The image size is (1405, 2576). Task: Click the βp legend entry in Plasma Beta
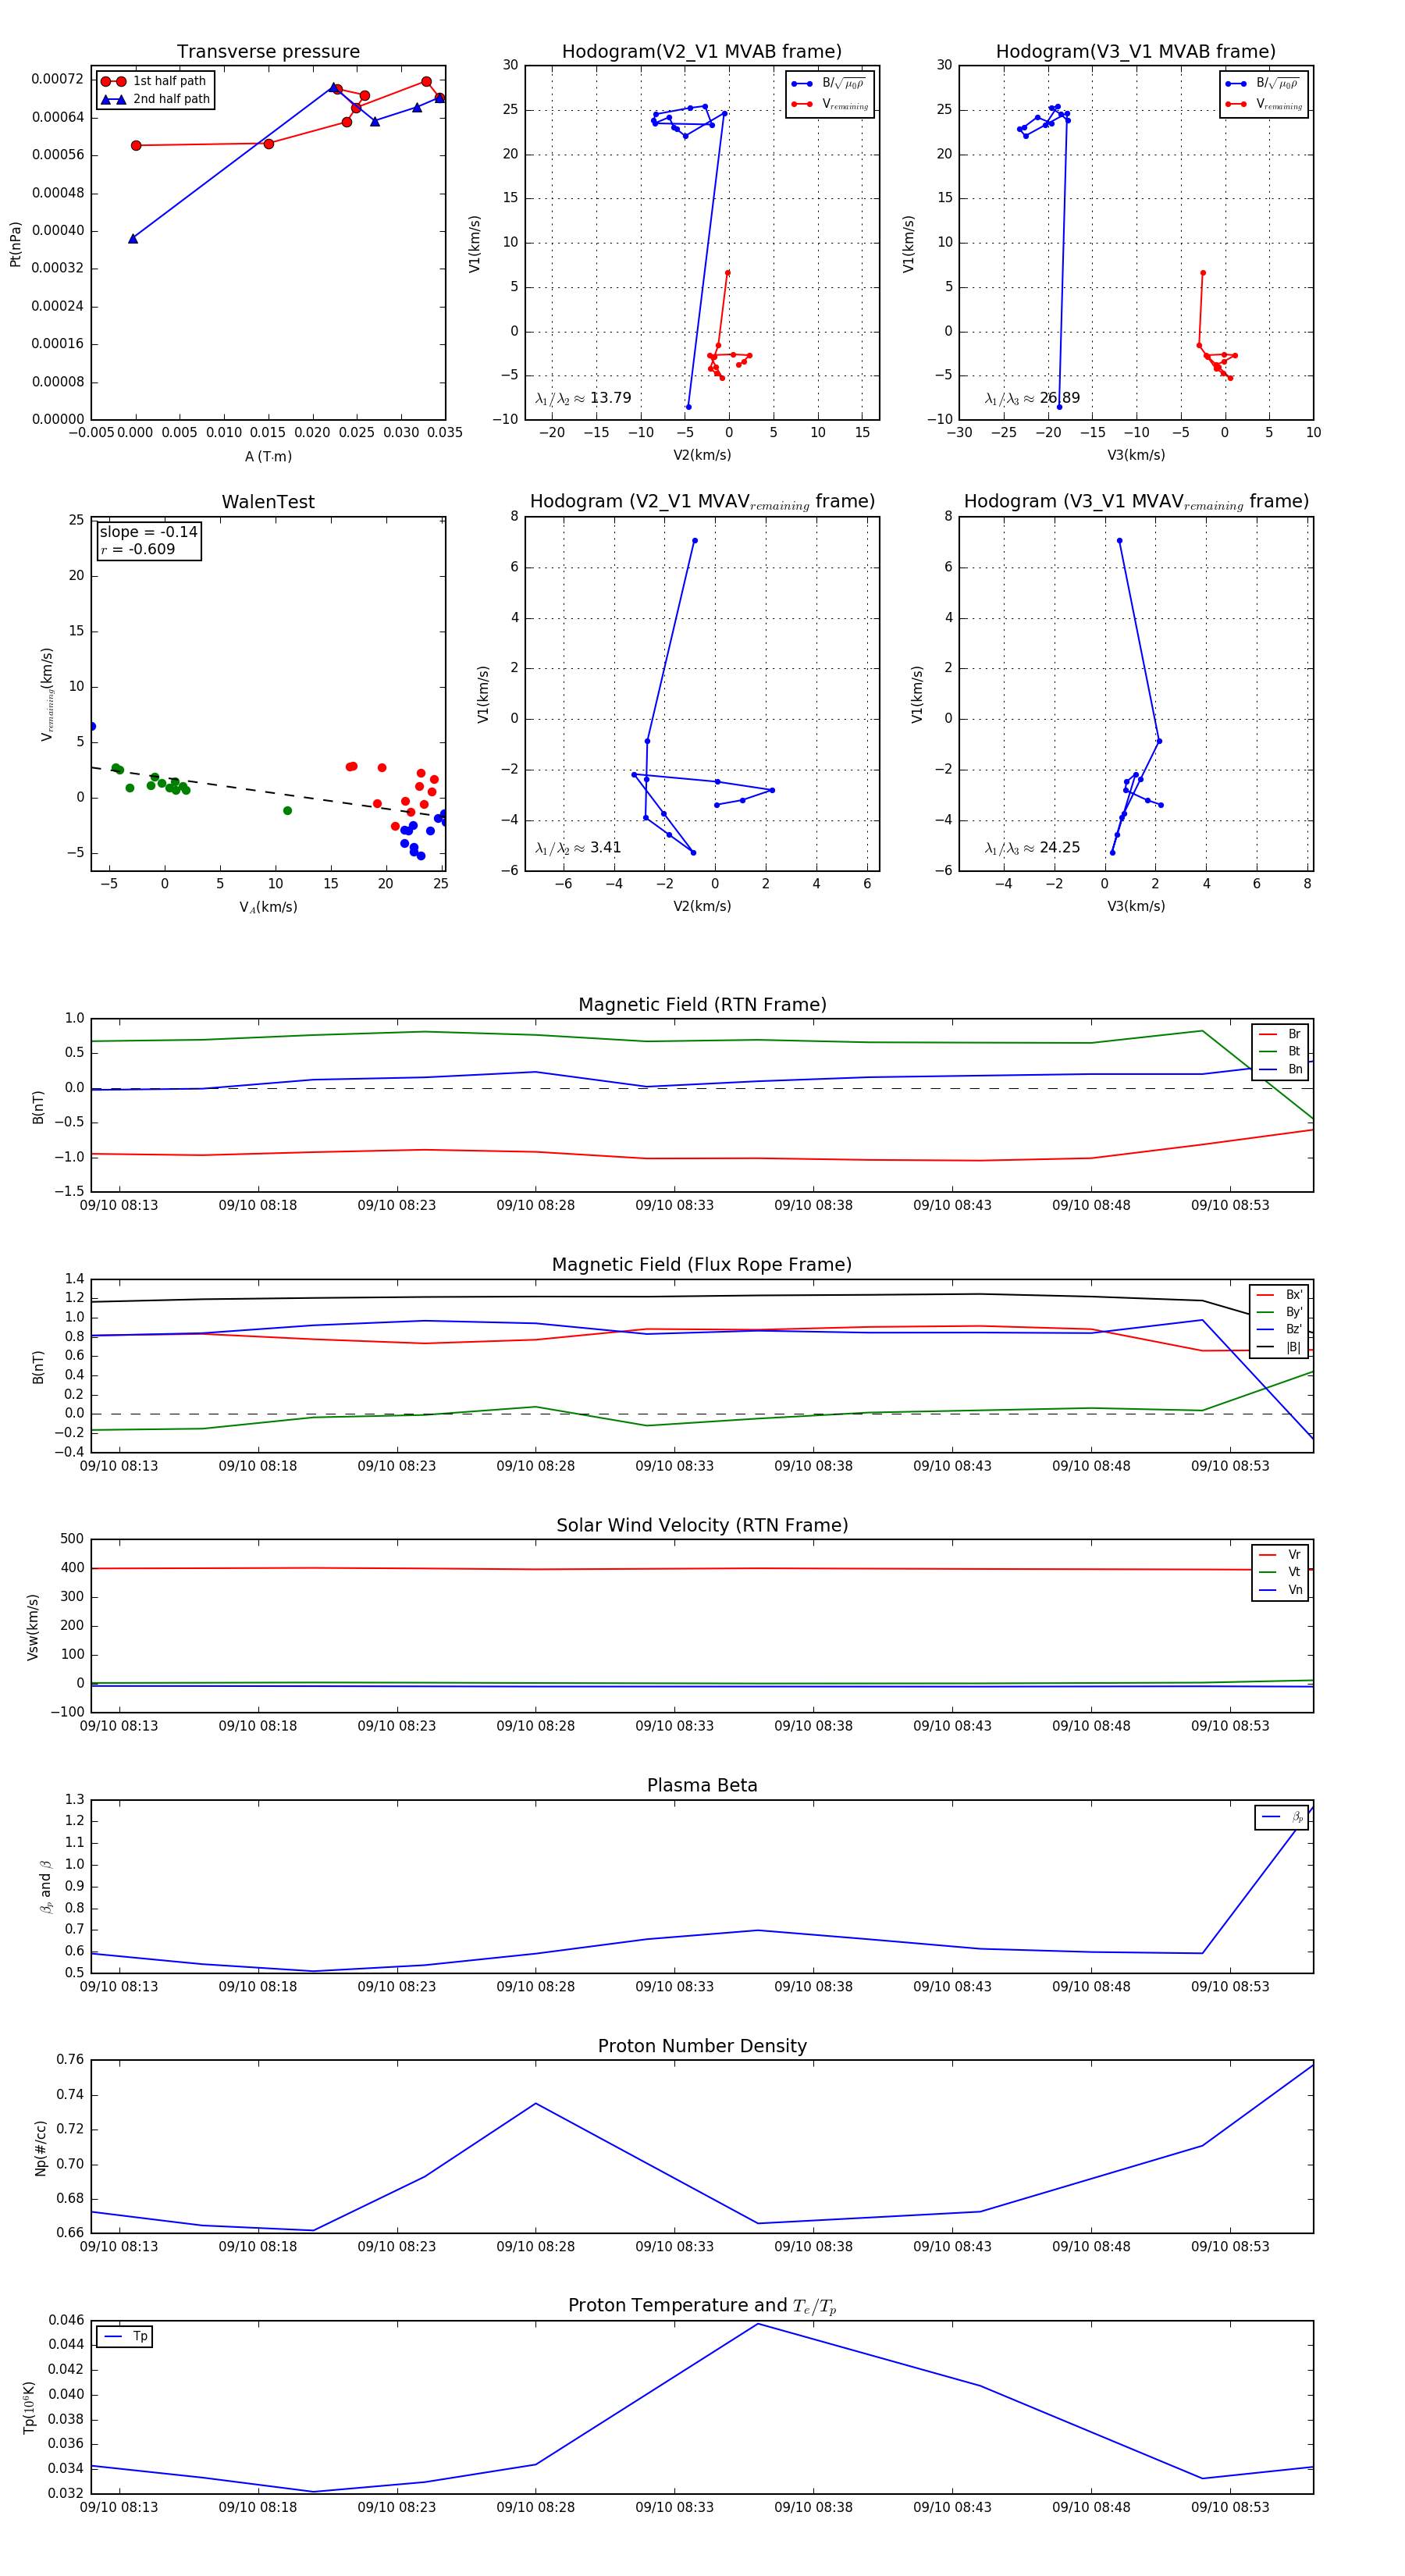[x=1282, y=1817]
